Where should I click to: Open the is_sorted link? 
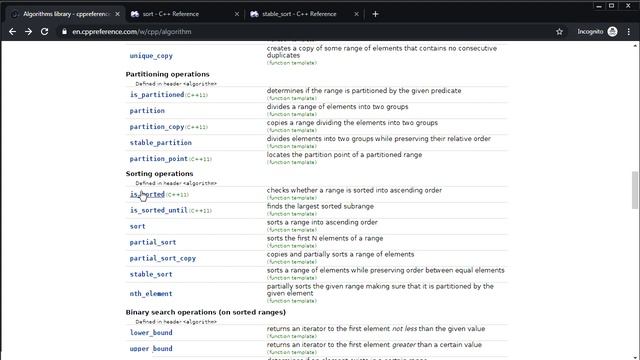click(x=147, y=194)
